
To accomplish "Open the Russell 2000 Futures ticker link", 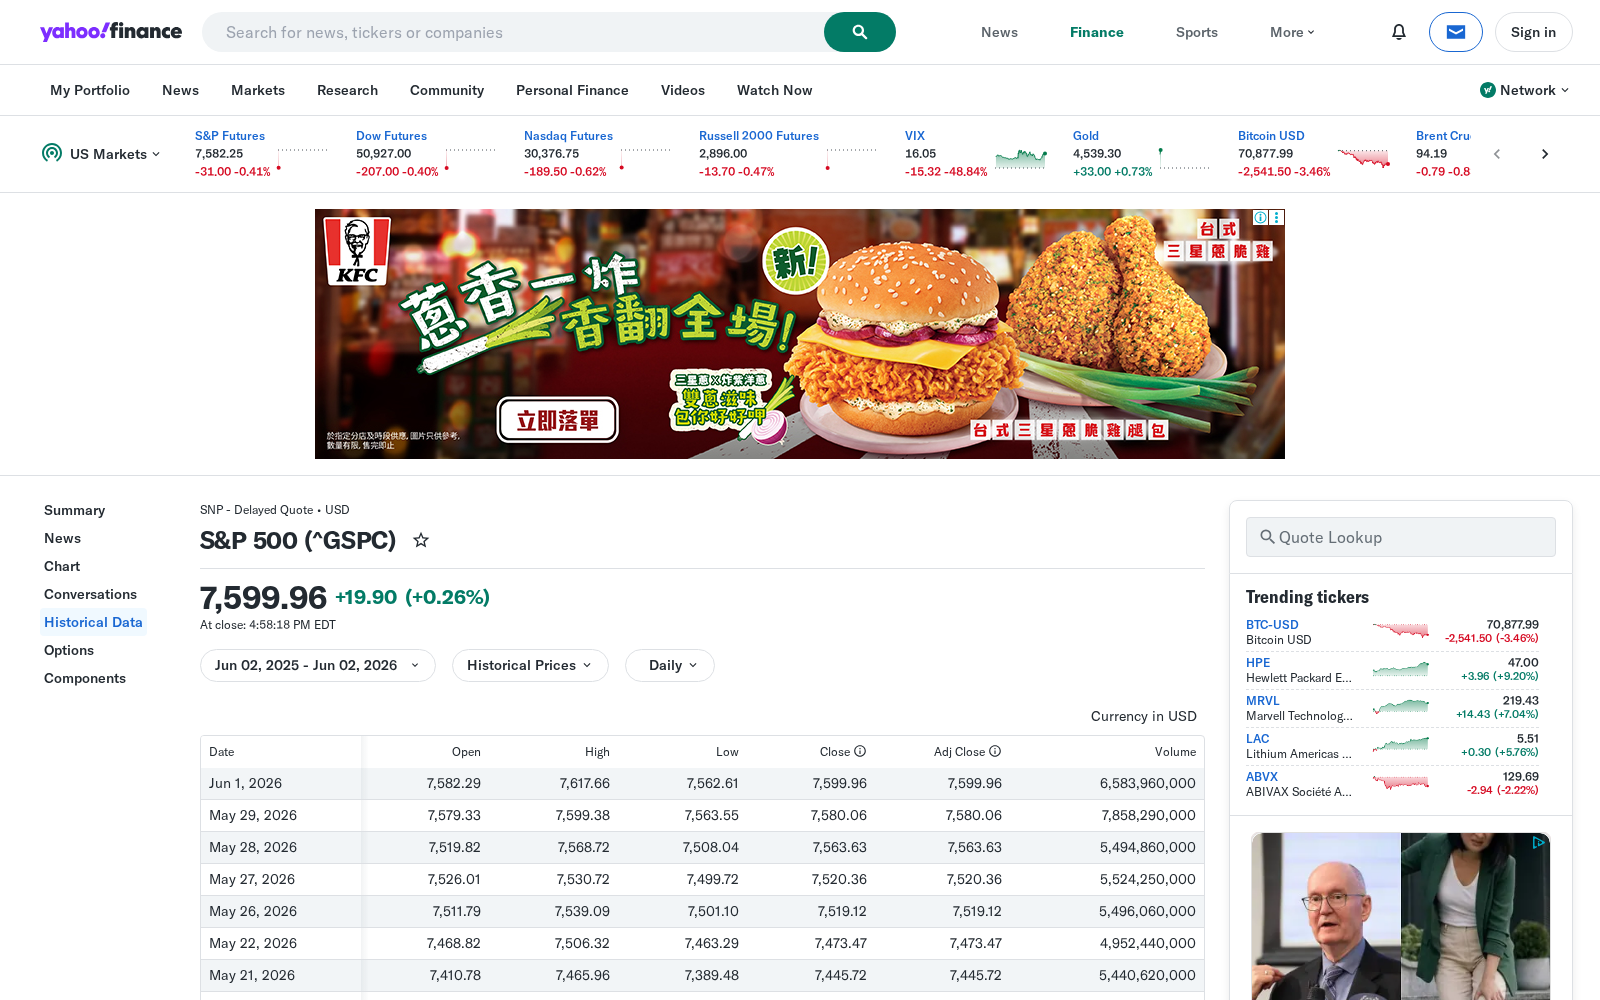I will (759, 136).
